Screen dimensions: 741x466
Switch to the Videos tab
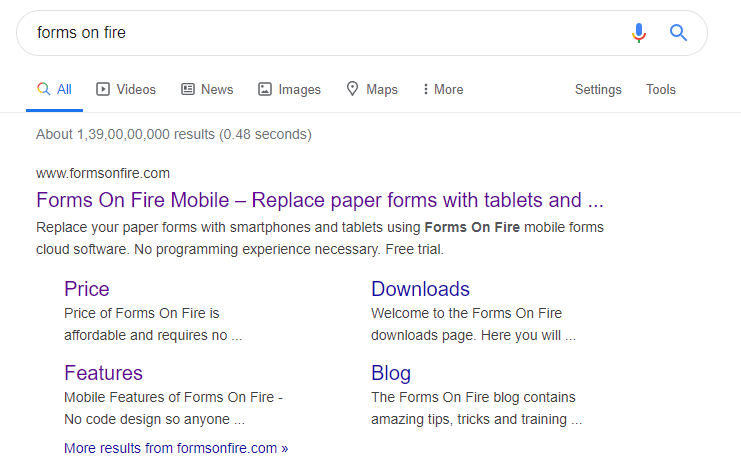pyautogui.click(x=126, y=89)
